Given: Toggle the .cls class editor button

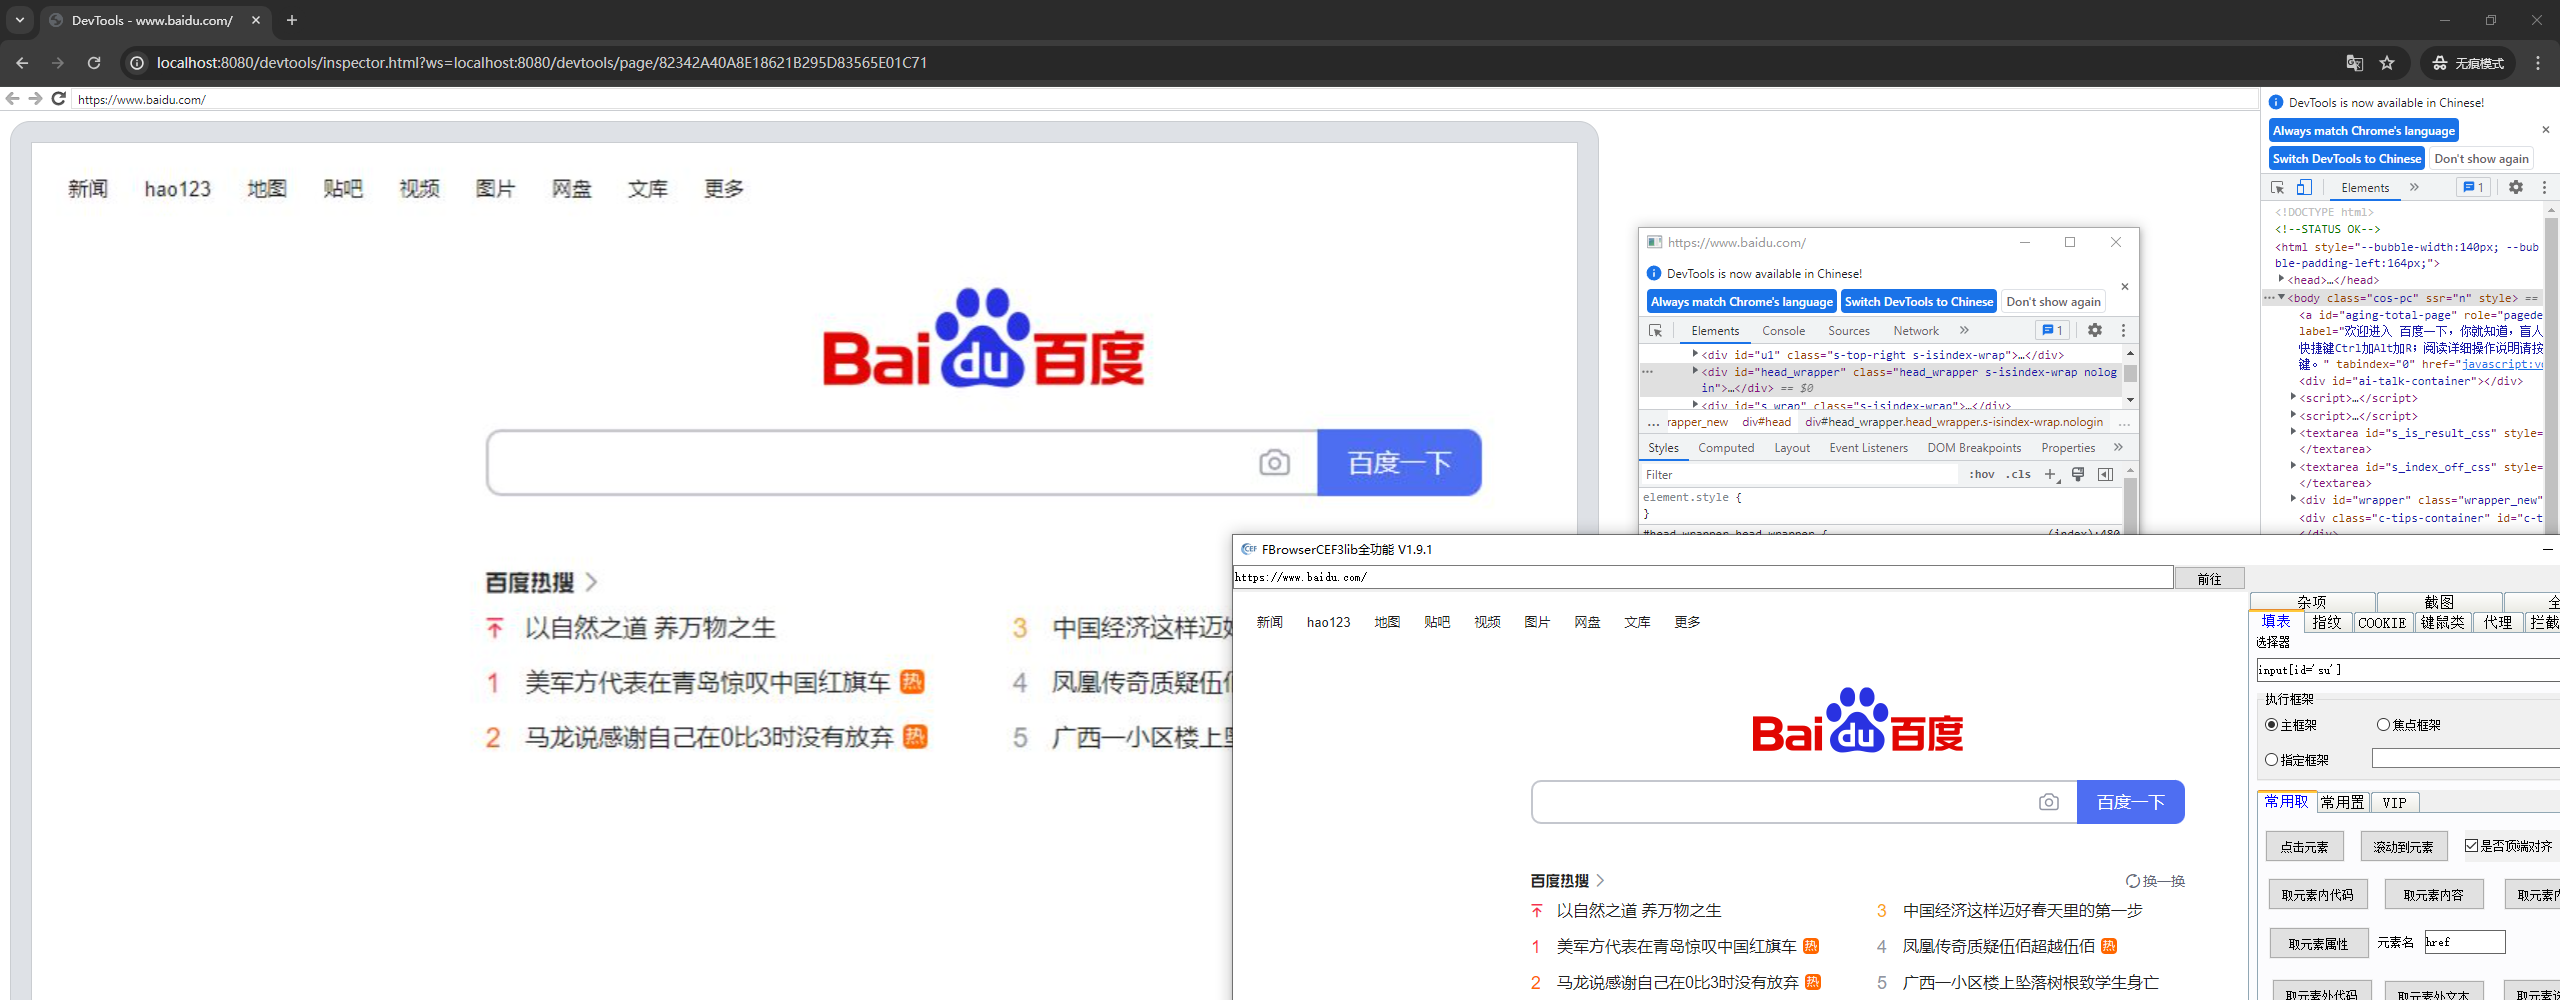Looking at the screenshot, I should [x=2018, y=474].
